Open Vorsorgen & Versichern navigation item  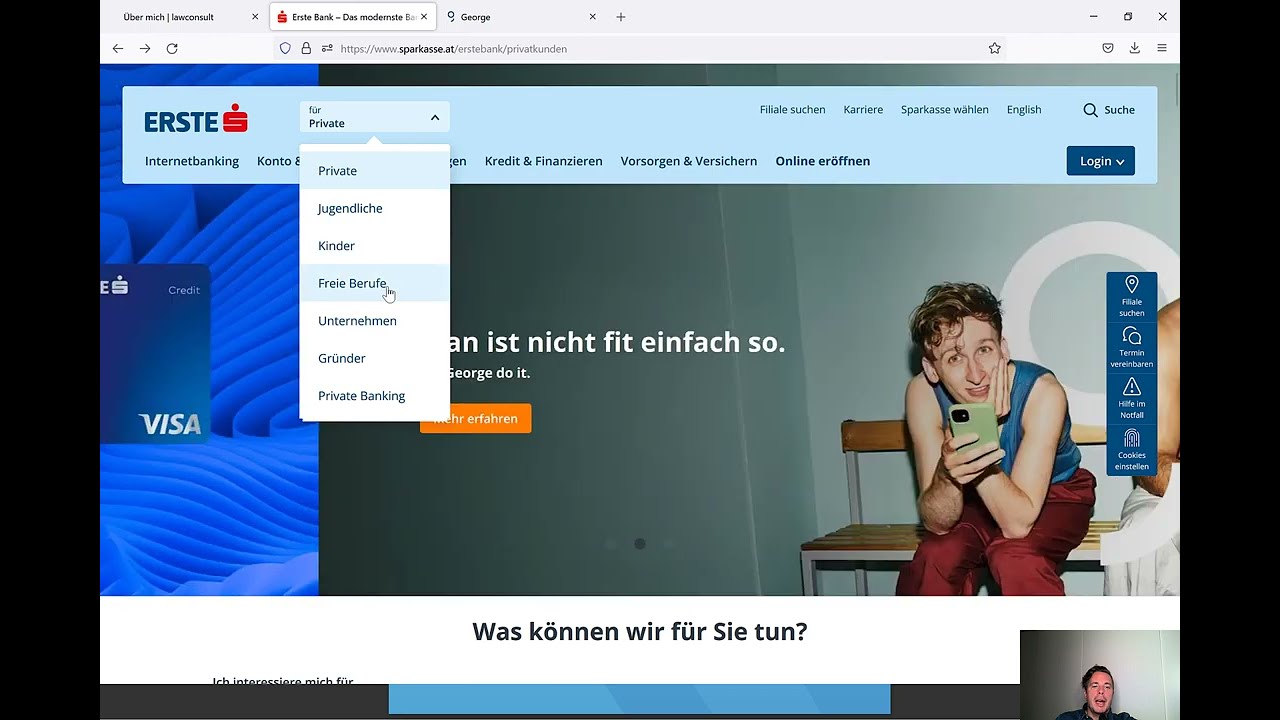[x=689, y=161]
